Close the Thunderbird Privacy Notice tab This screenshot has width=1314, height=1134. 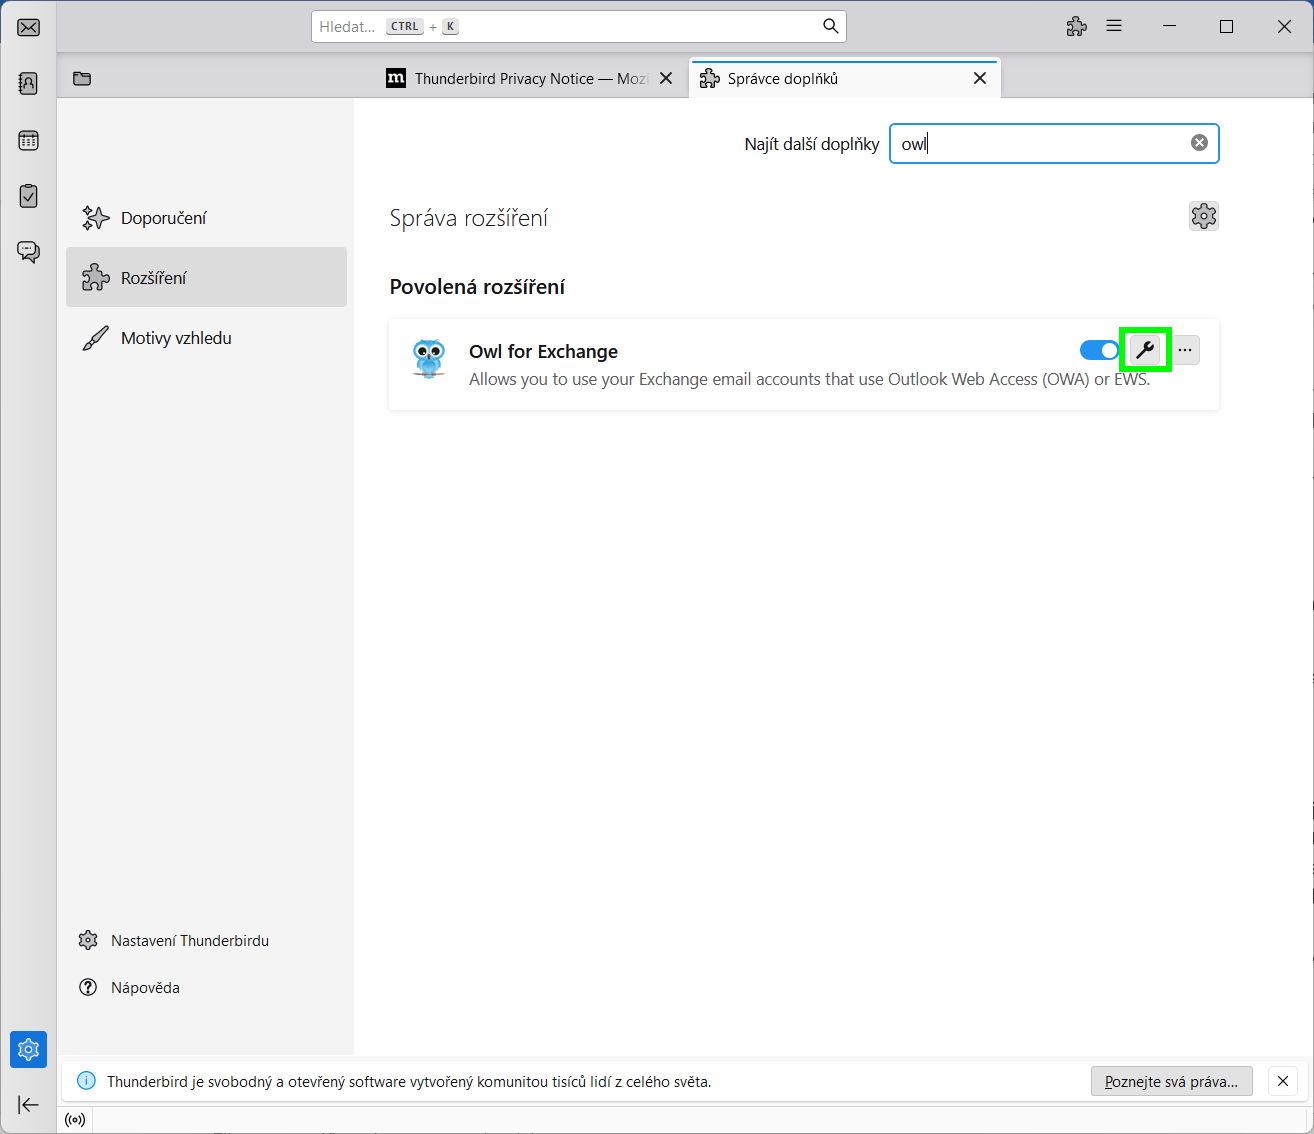point(666,78)
